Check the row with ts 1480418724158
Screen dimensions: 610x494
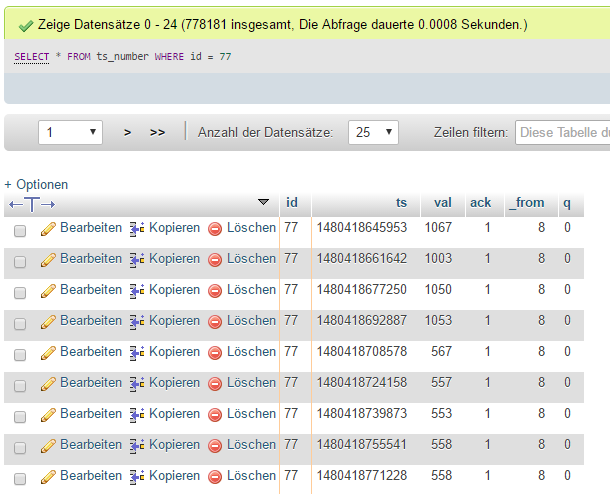pyautogui.click(x=20, y=386)
